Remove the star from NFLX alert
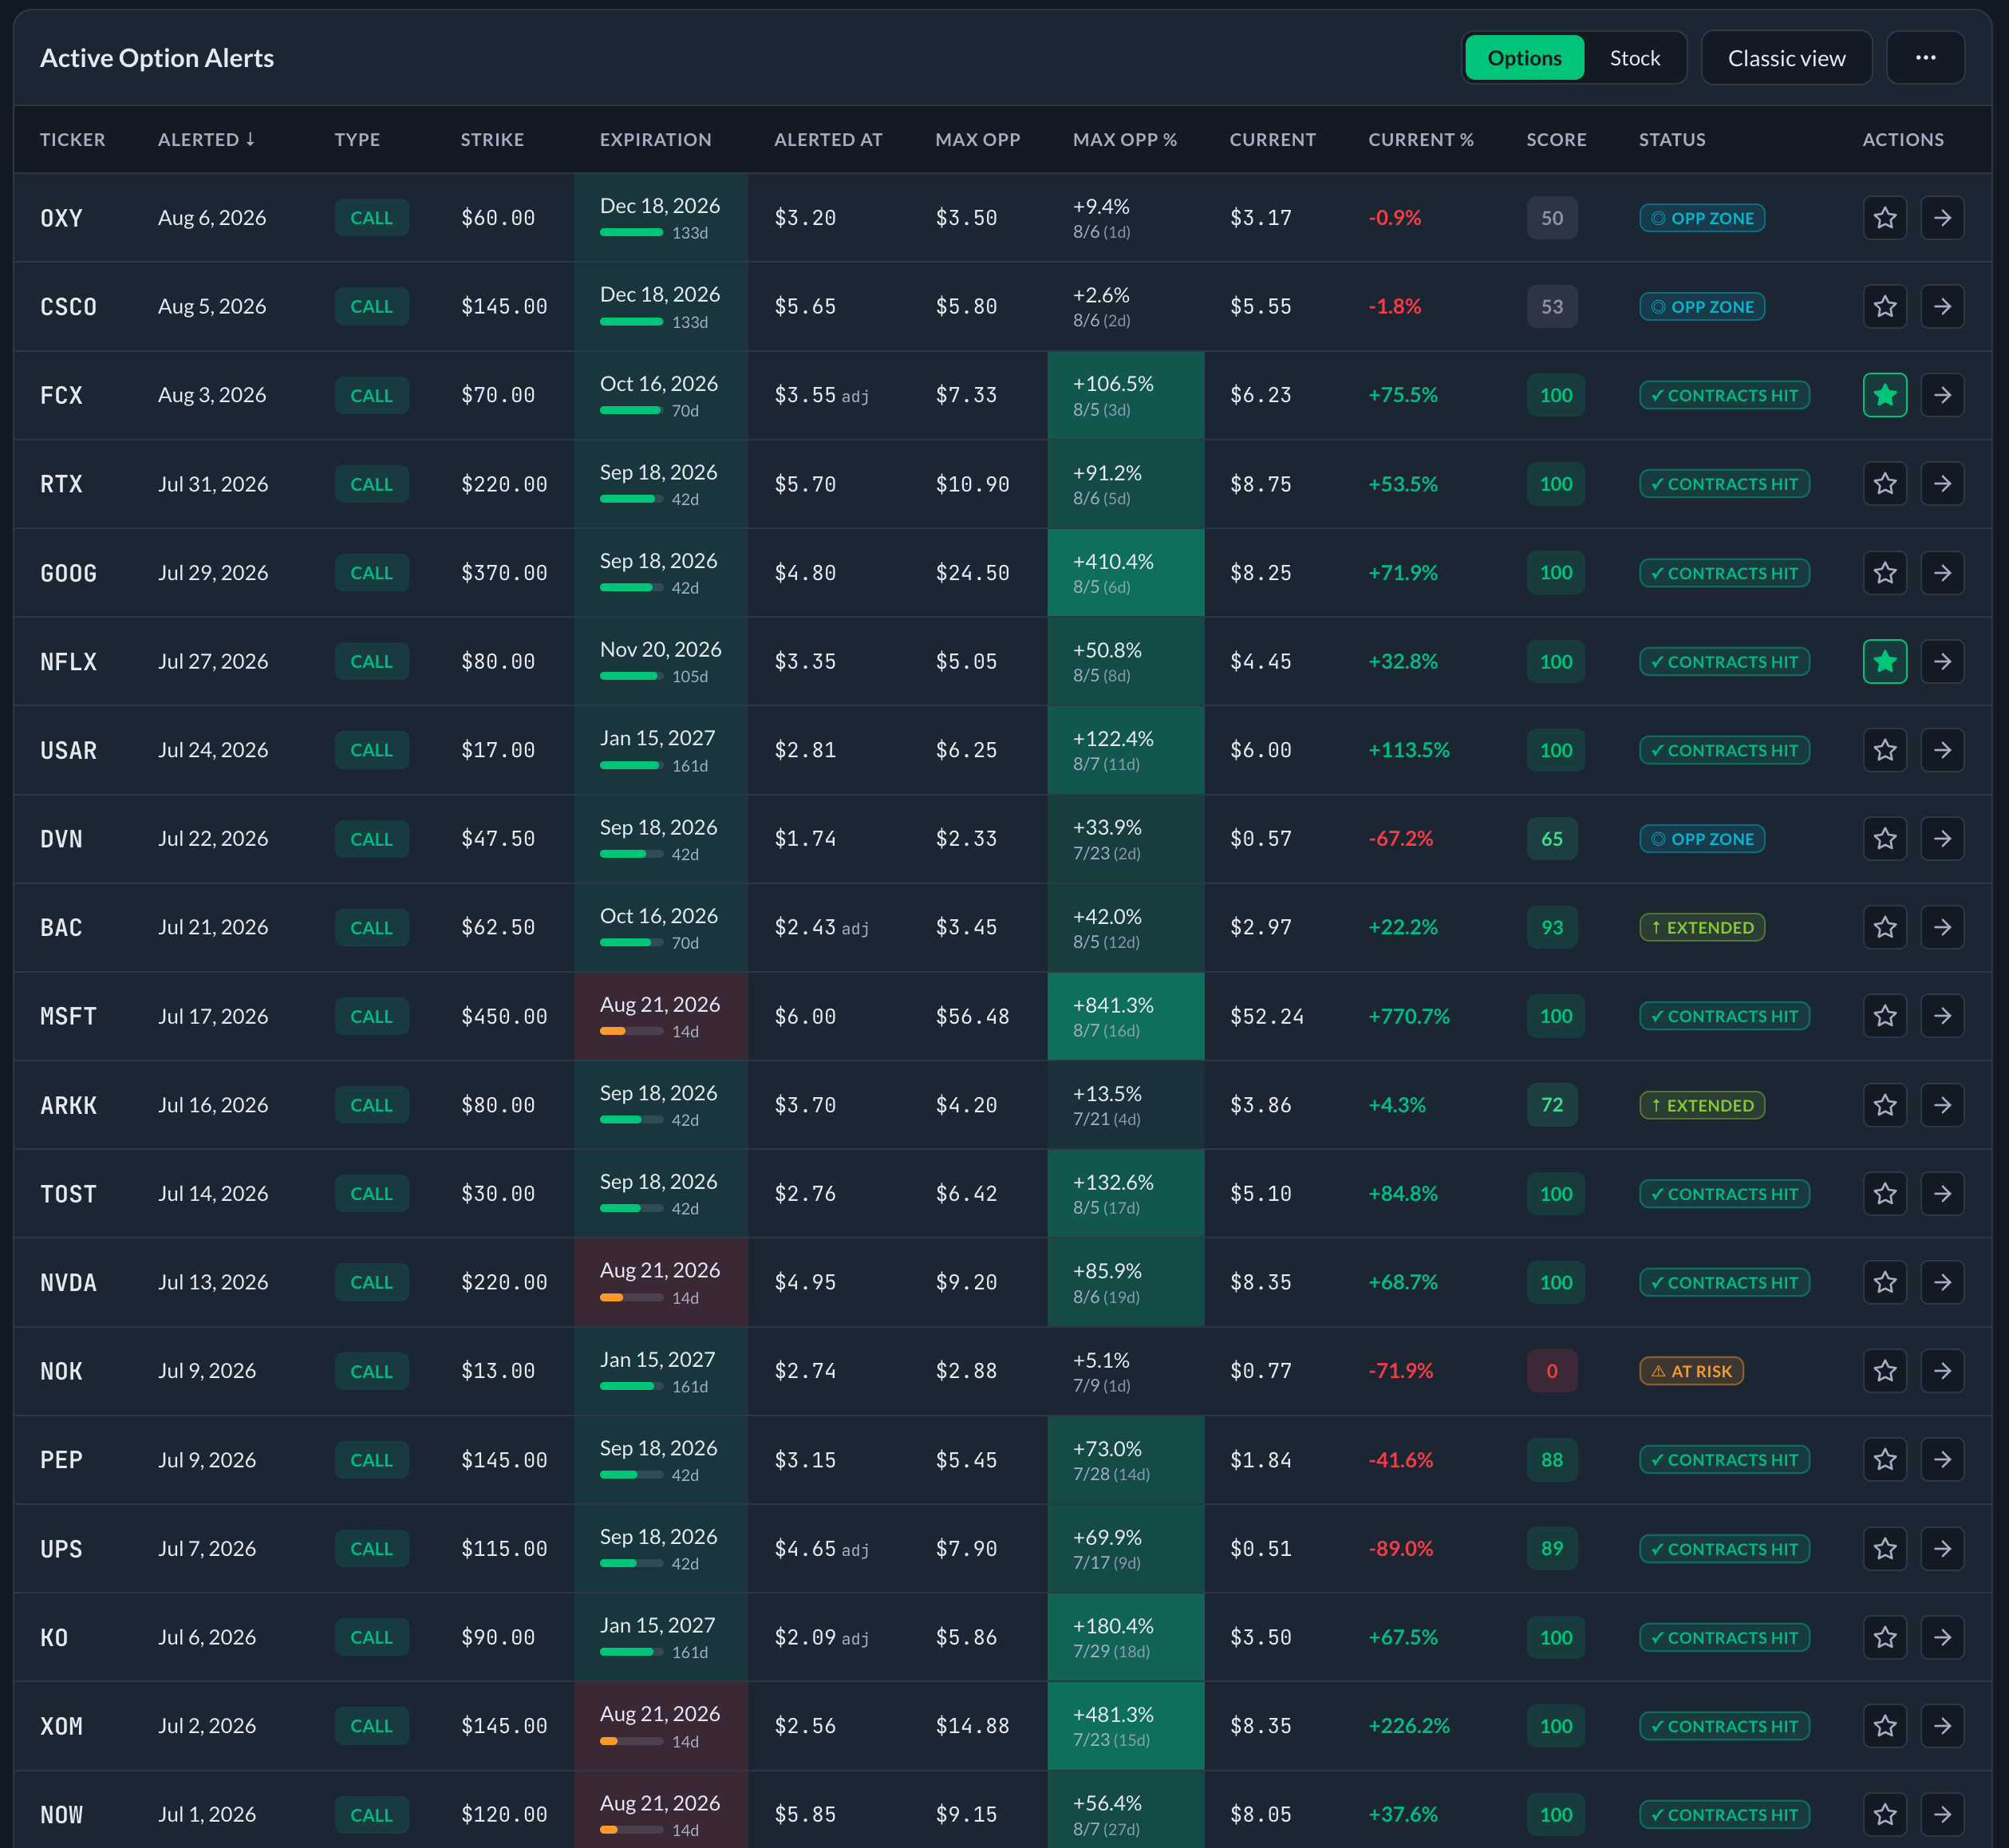Viewport: 2009px width, 1848px height. point(1884,661)
